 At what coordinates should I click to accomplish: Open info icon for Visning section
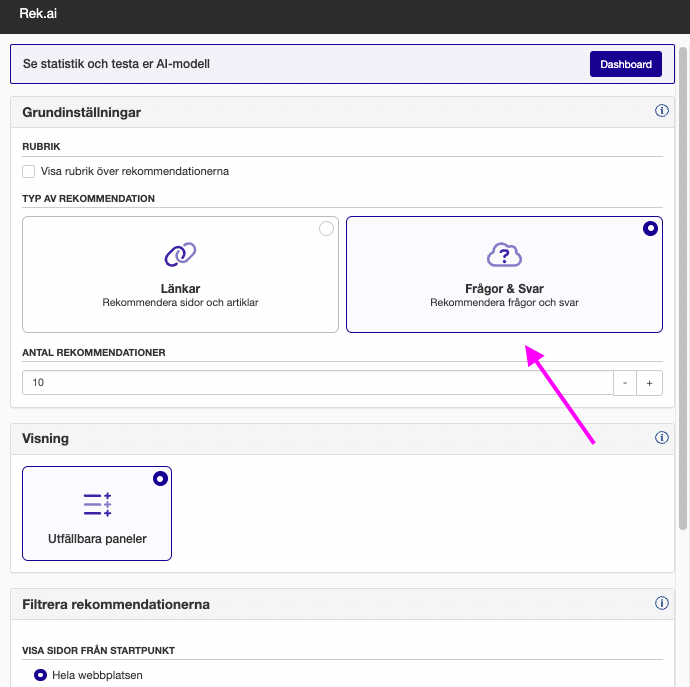click(x=661, y=438)
